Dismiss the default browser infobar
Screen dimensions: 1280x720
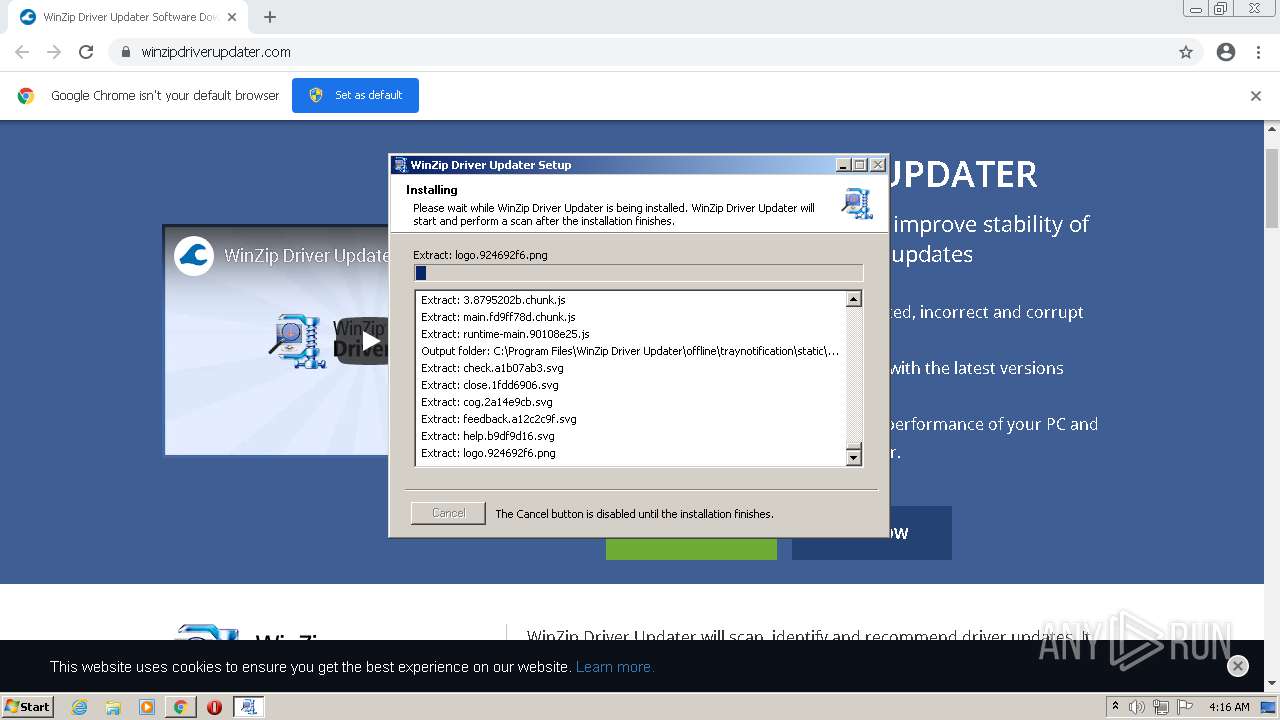[1256, 96]
